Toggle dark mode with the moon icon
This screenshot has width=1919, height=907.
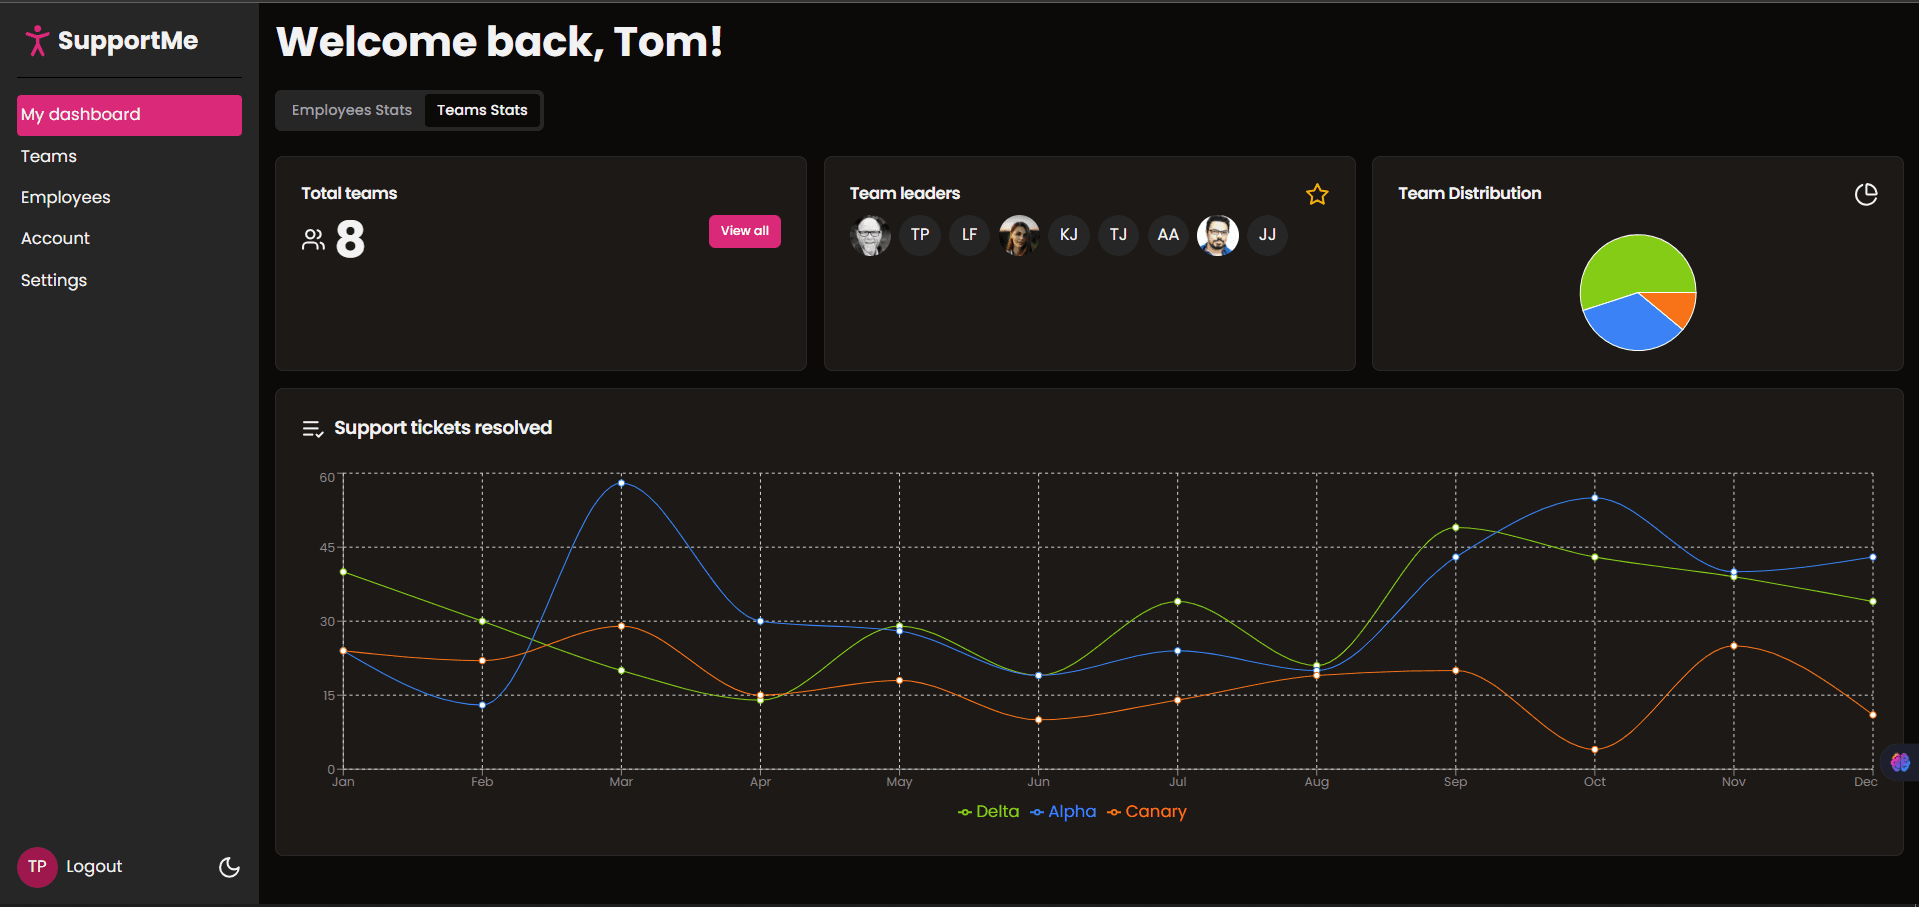[x=228, y=867]
